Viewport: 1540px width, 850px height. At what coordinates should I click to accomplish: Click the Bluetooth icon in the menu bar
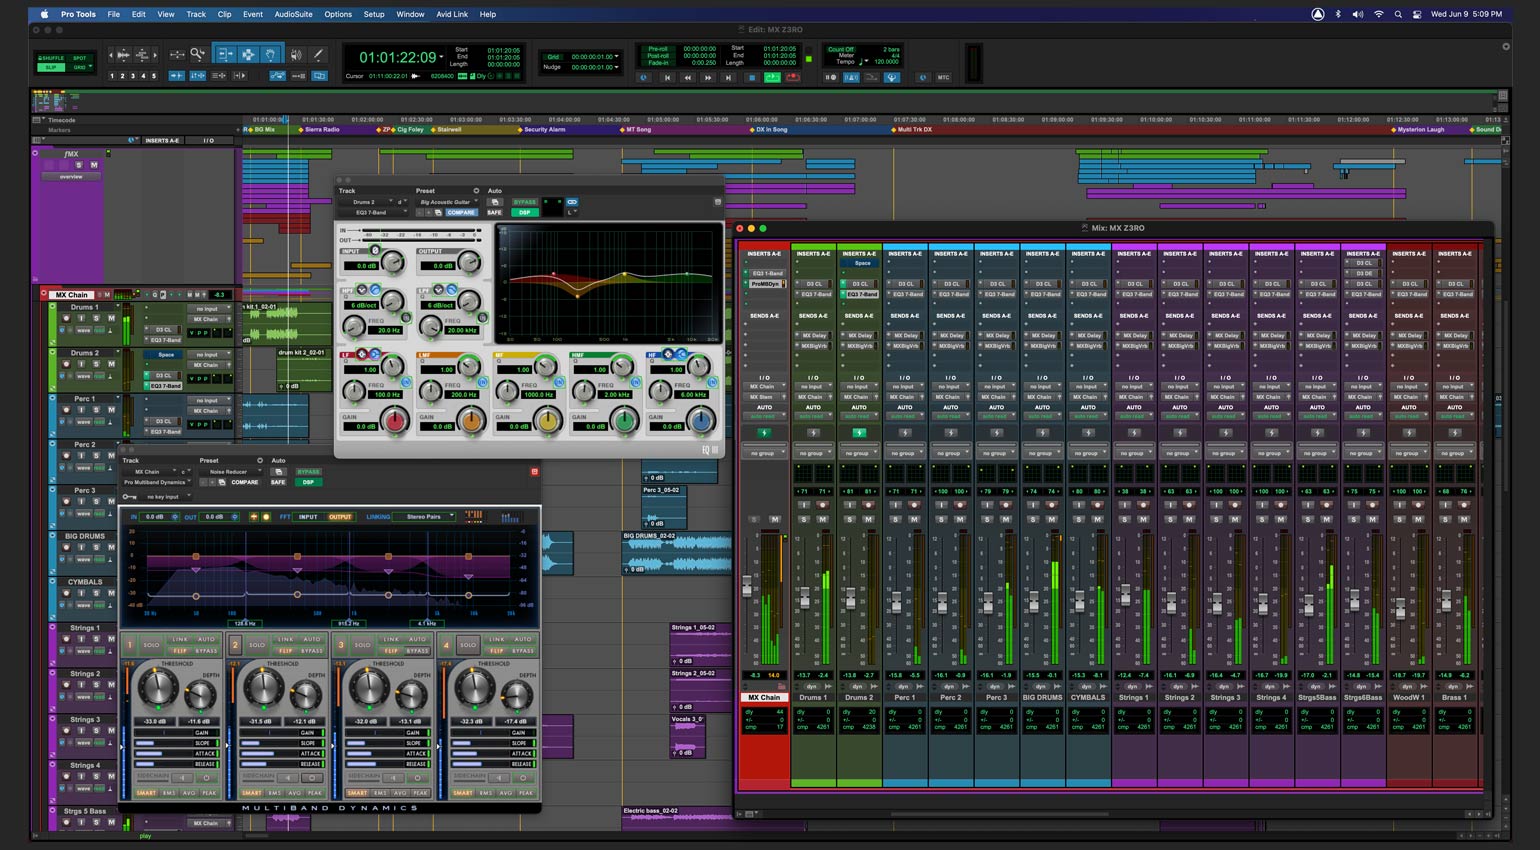pos(1338,14)
